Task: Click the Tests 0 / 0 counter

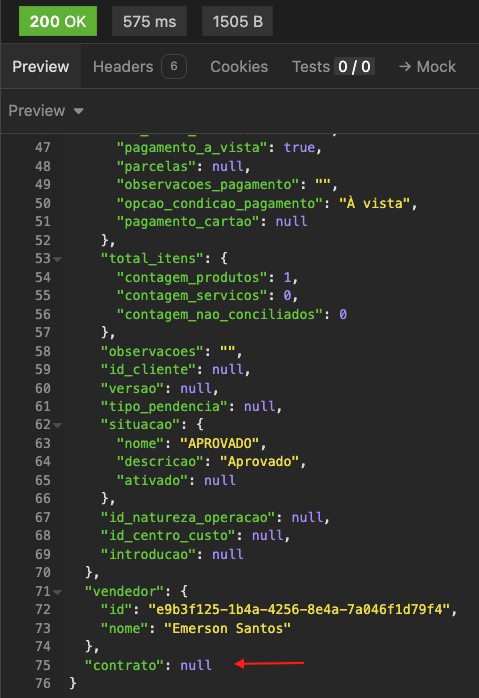Action: point(354,67)
